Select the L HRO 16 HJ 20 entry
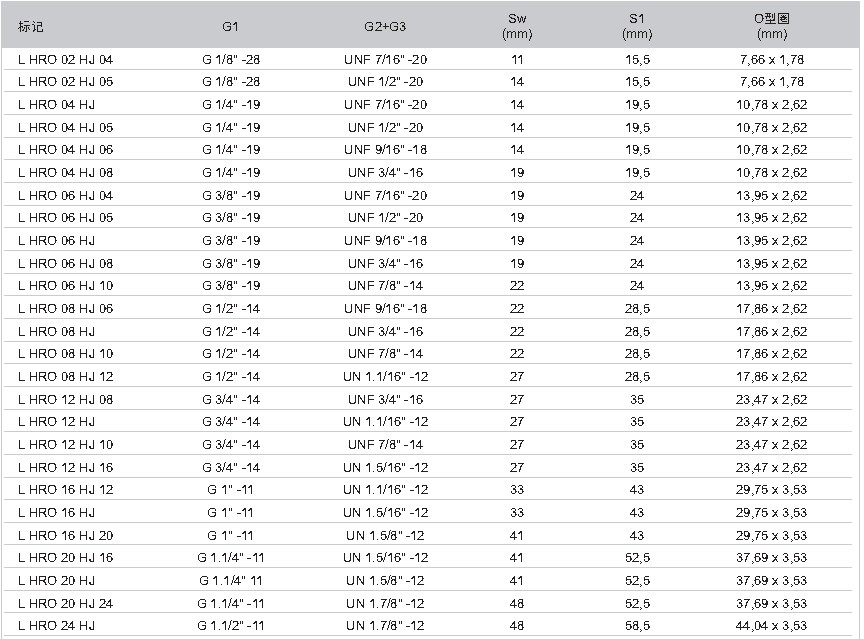The width and height of the screenshot is (864, 639). (x=66, y=535)
